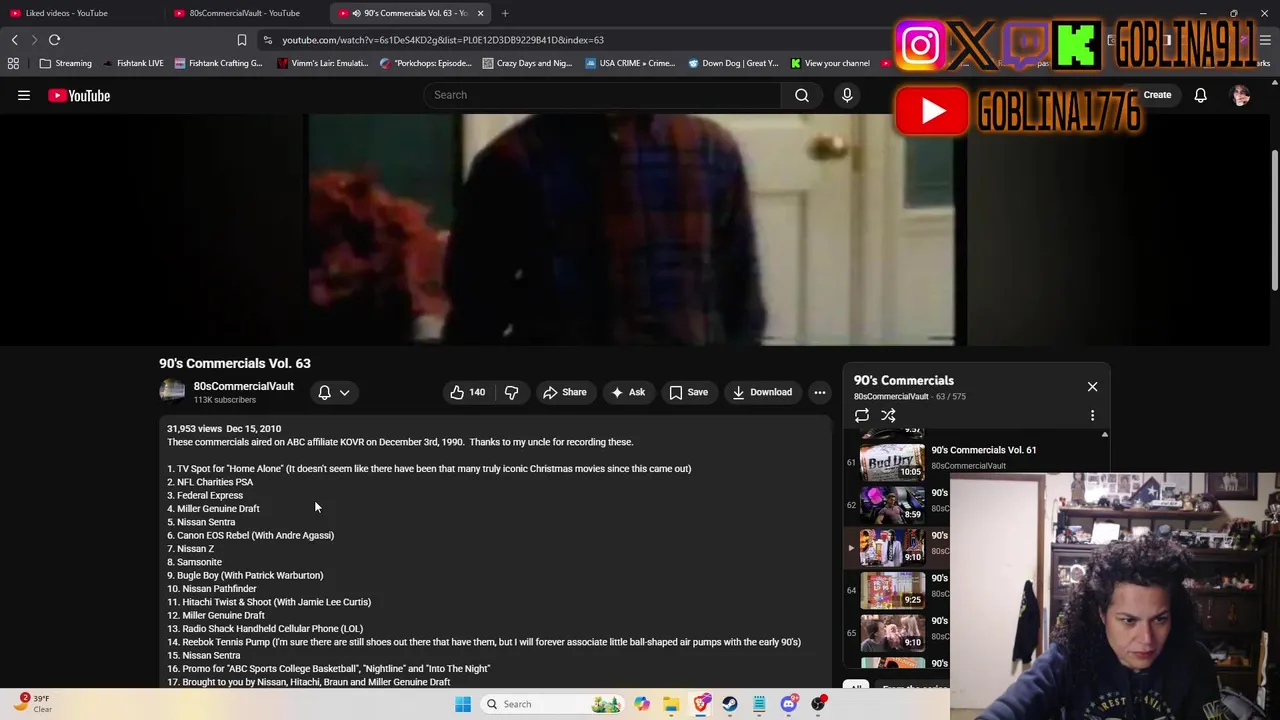The width and height of the screenshot is (1280, 720).
Task: Open OBS Studio from taskbar
Action: tap(818, 704)
